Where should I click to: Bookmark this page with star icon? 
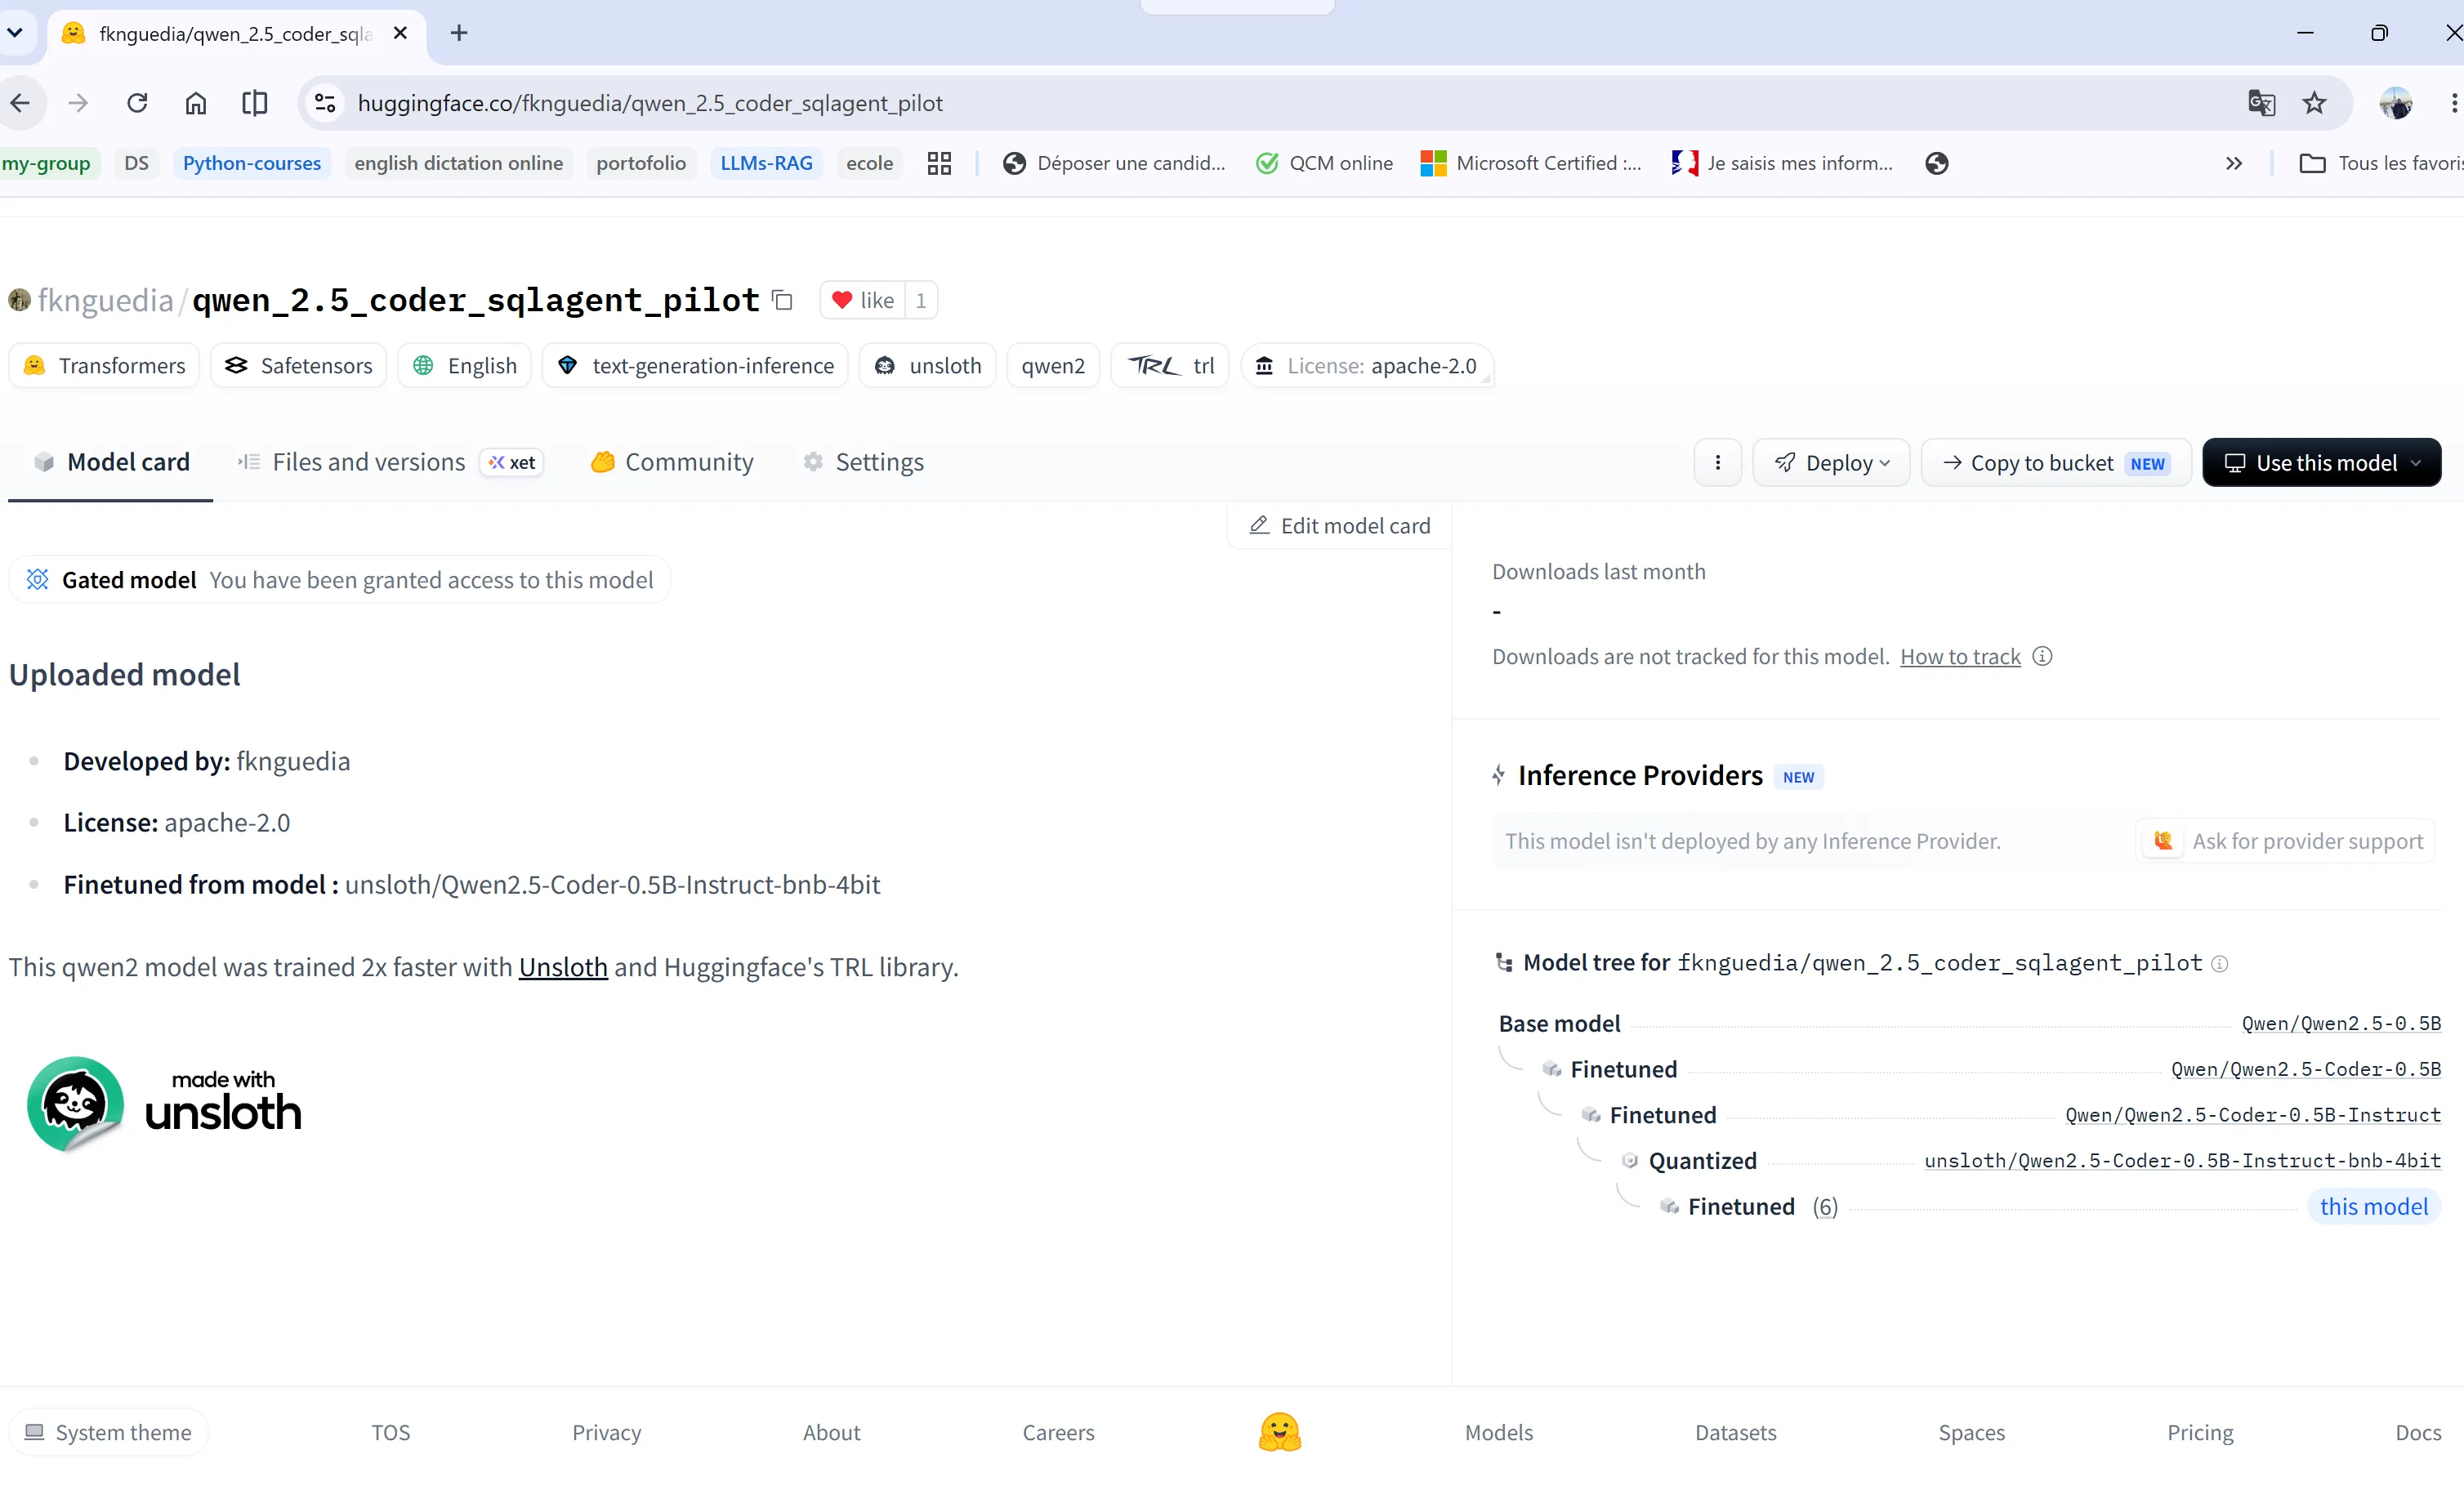(x=2314, y=103)
